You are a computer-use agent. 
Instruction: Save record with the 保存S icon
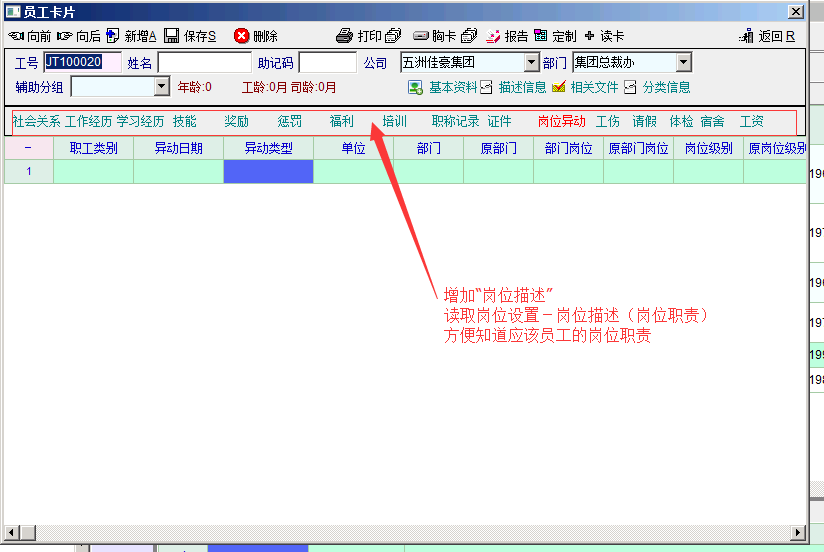pyautogui.click(x=172, y=36)
